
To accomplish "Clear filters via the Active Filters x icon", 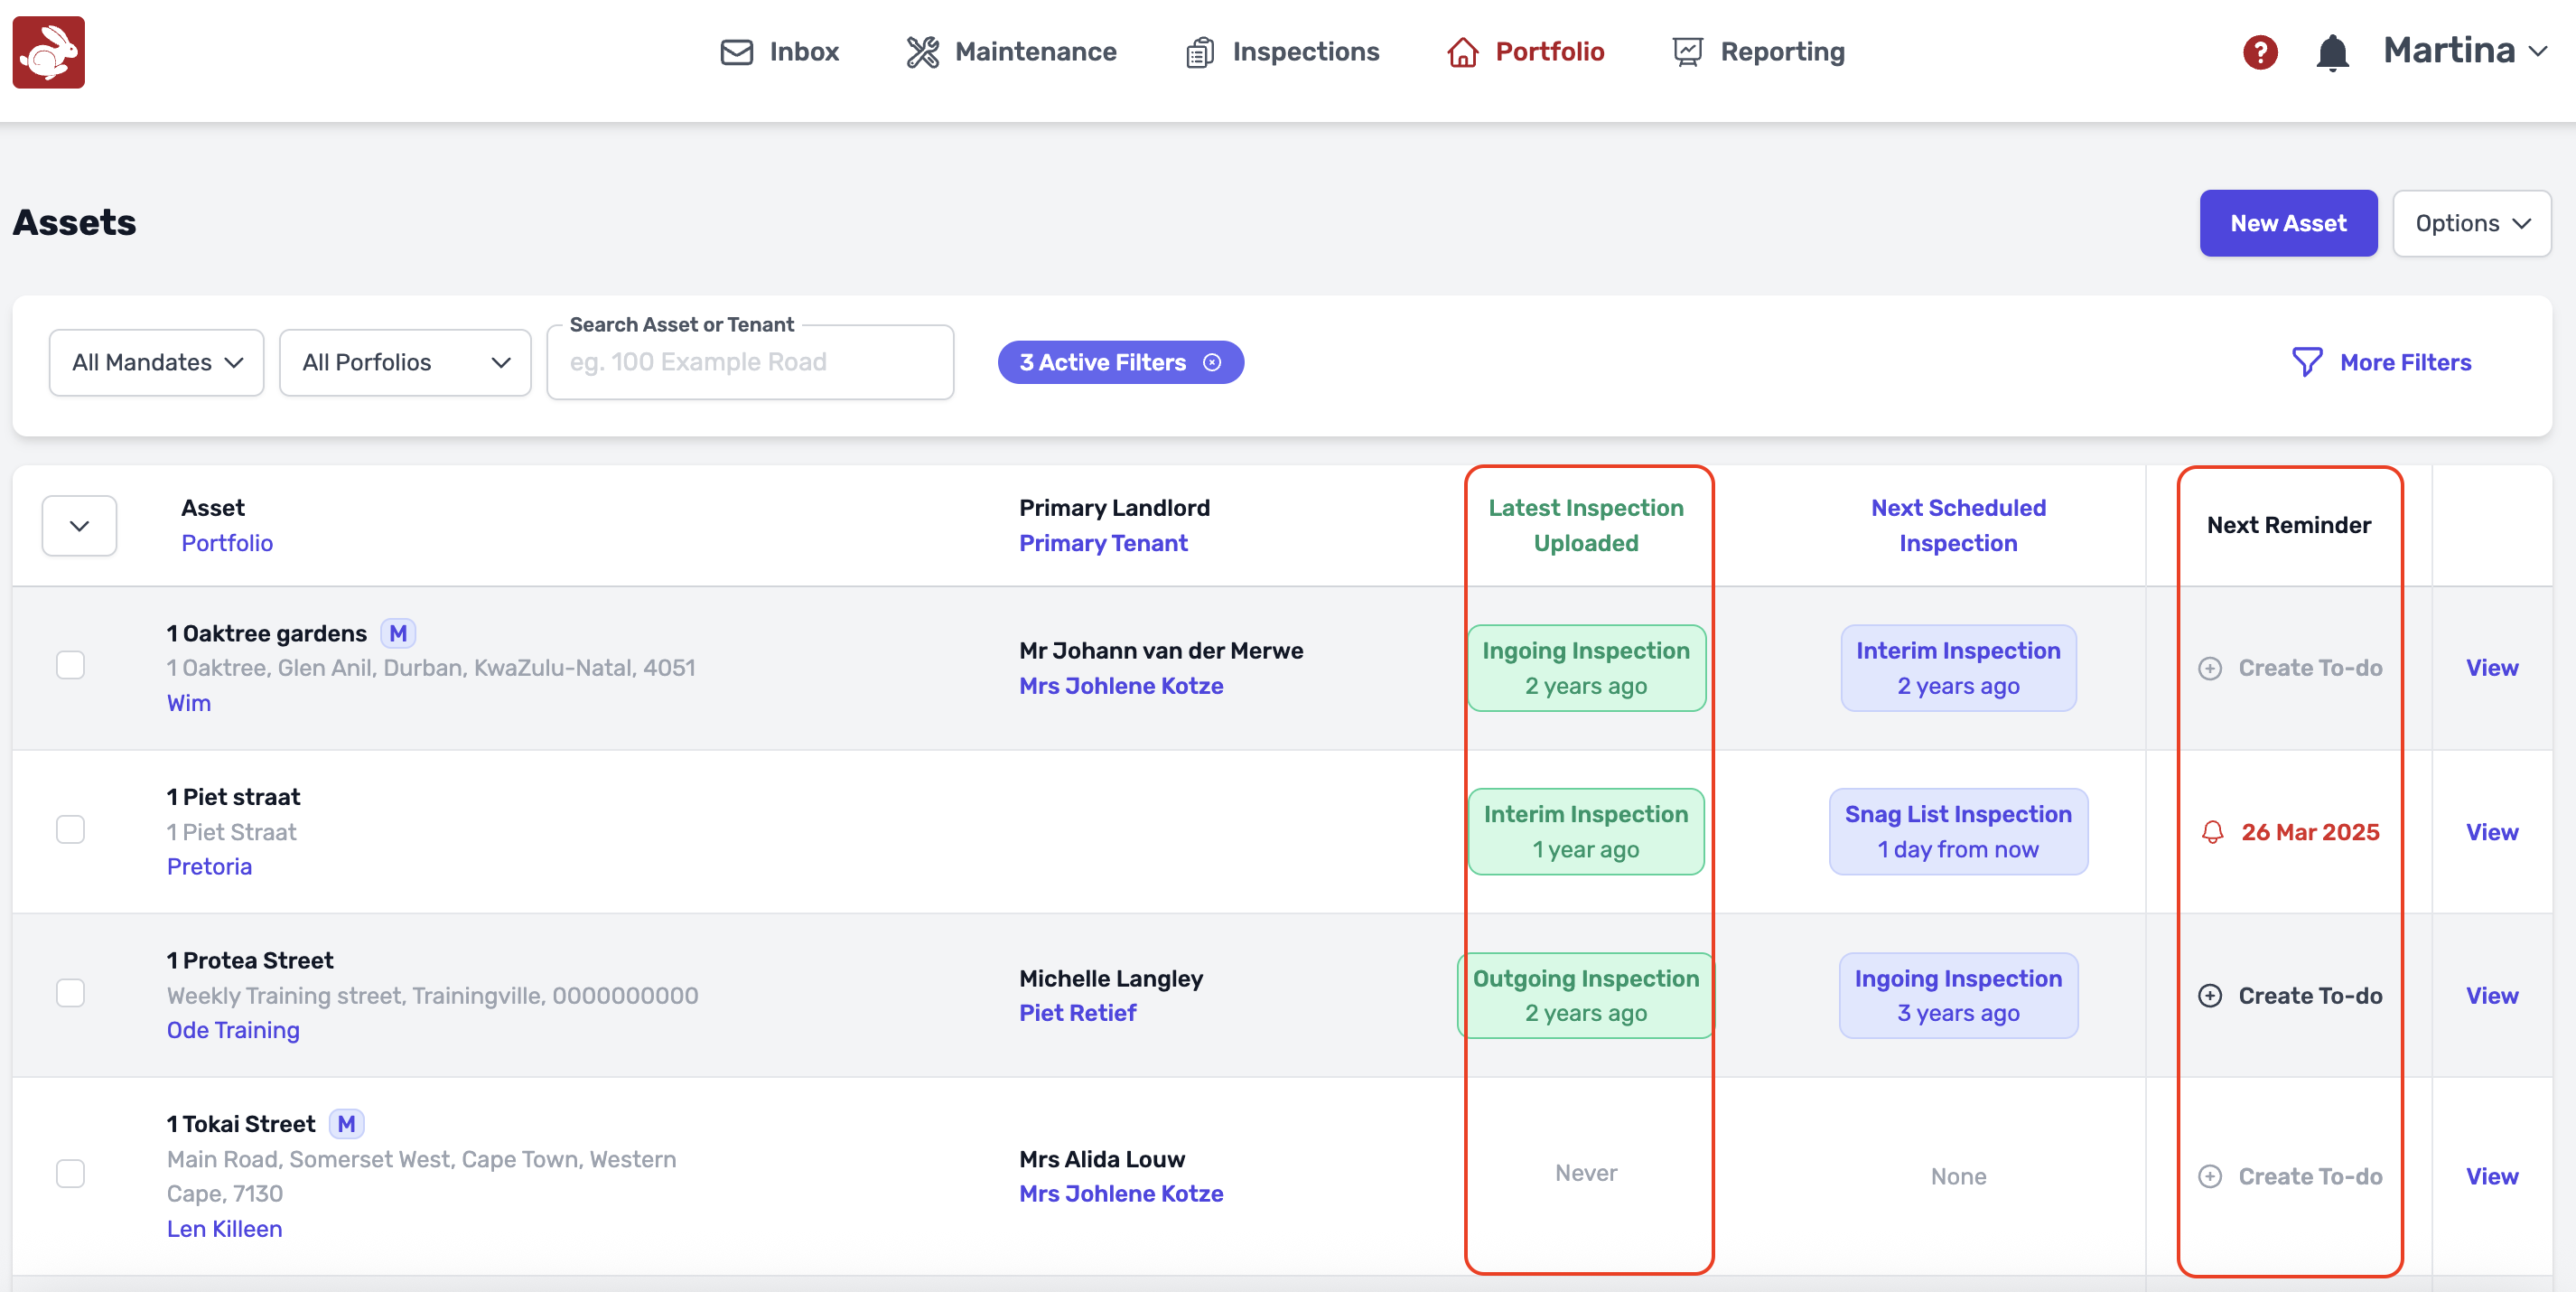I will [x=1212, y=363].
